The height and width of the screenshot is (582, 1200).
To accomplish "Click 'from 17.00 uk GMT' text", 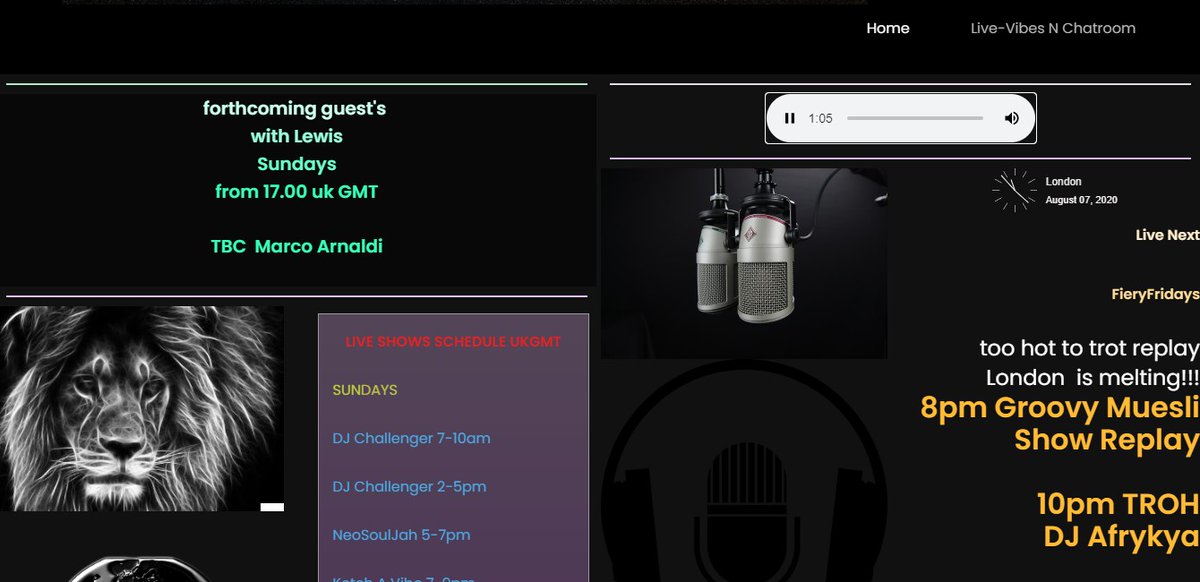I will [296, 191].
